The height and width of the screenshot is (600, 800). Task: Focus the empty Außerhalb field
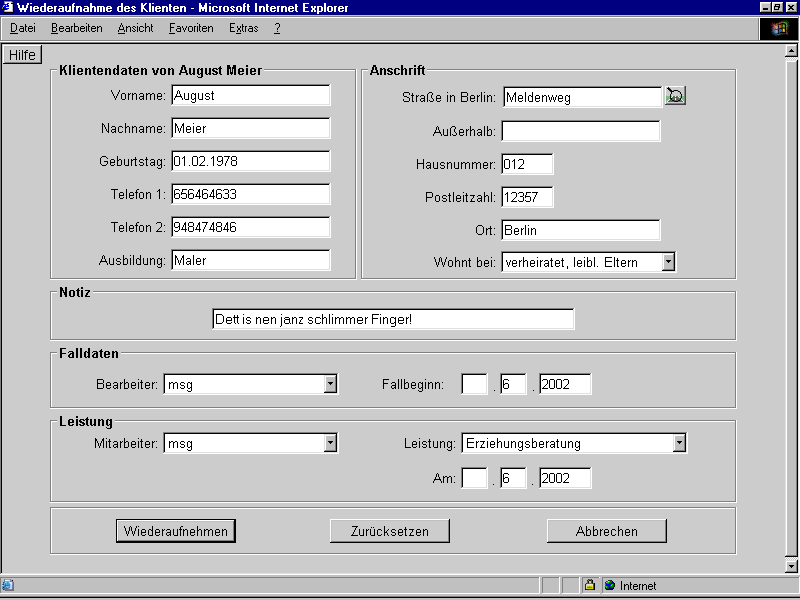click(x=580, y=131)
